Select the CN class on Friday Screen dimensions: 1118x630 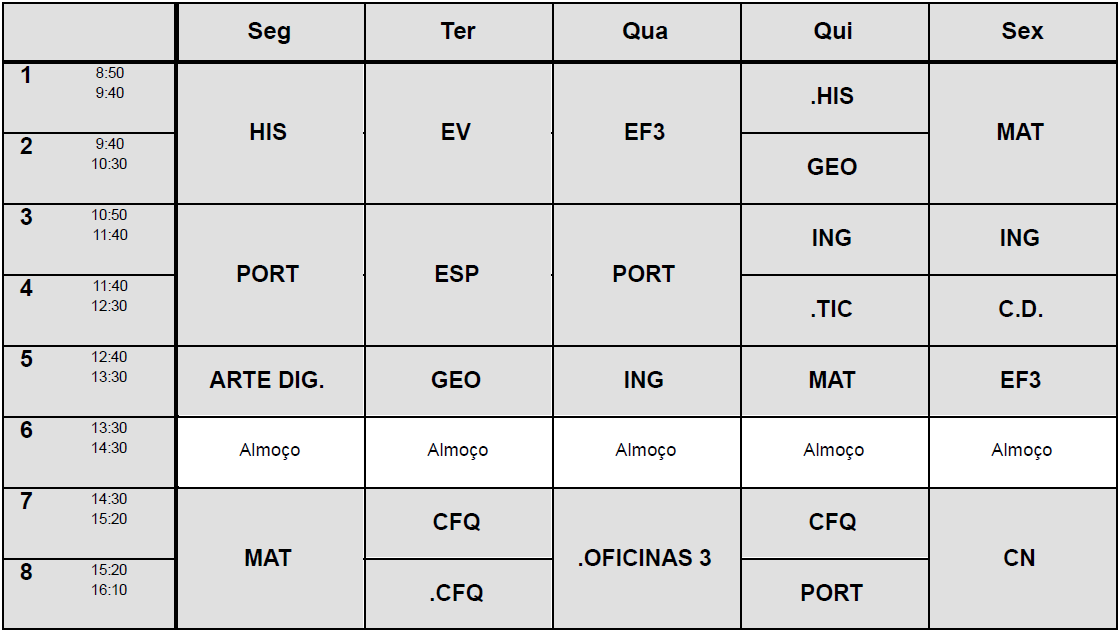pyautogui.click(x=1021, y=557)
